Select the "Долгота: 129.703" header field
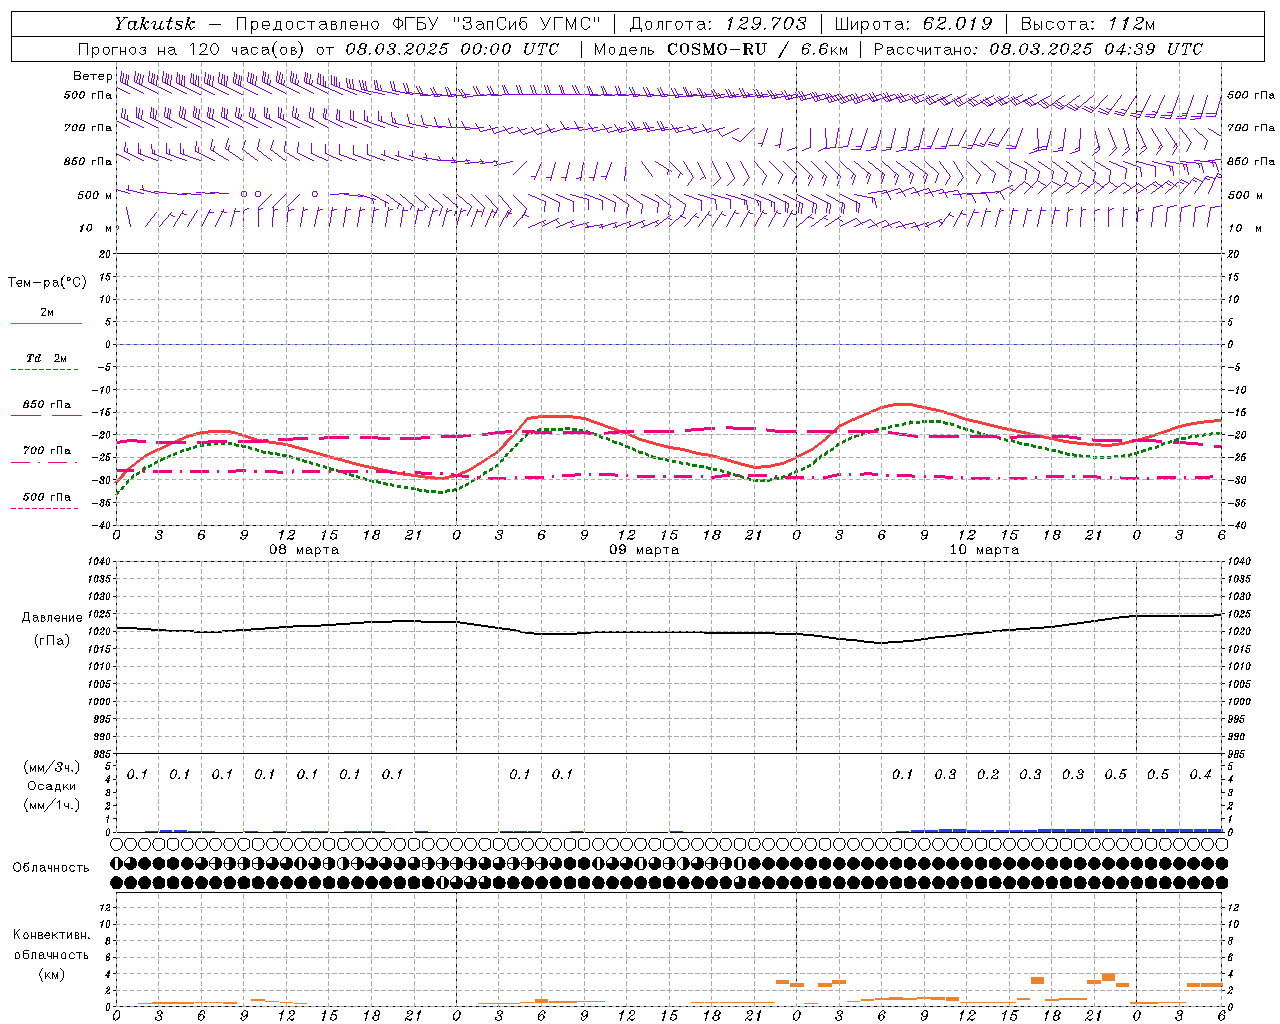 tap(718, 24)
